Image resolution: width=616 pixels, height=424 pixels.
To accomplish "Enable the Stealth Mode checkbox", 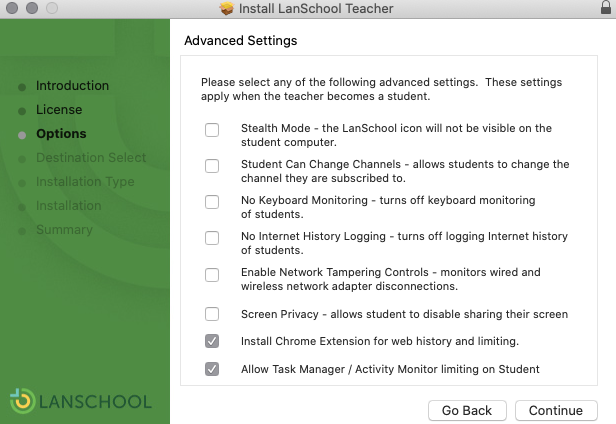I will tap(212, 130).
